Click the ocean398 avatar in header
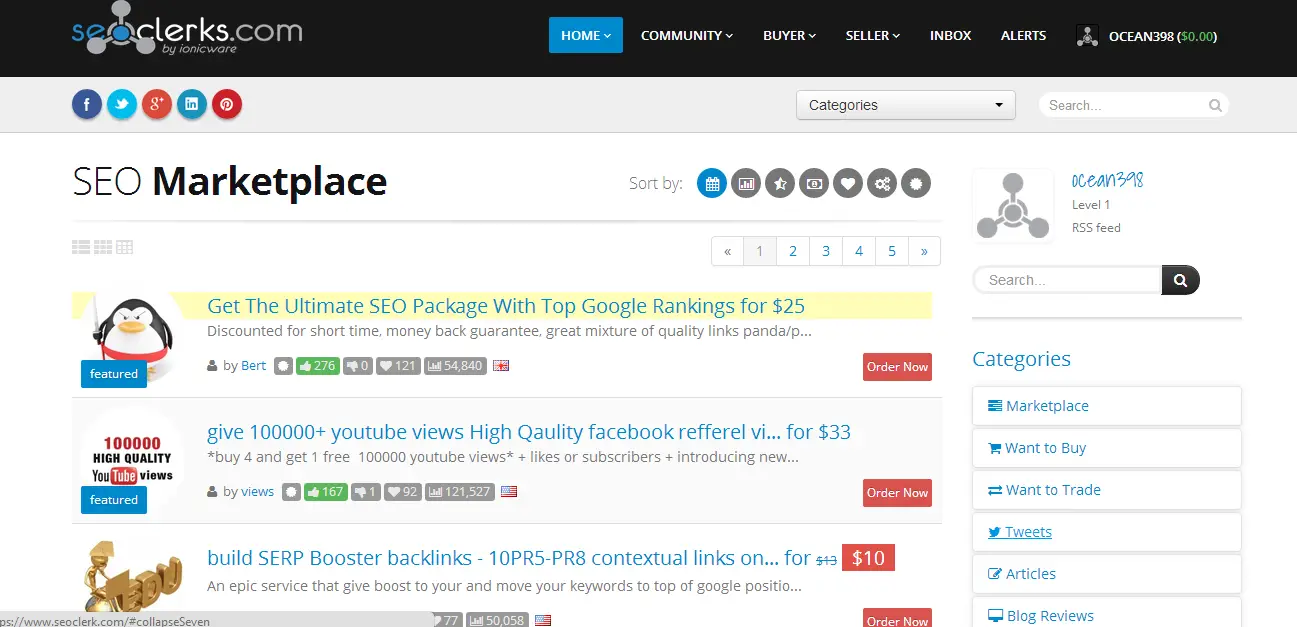 [1087, 36]
